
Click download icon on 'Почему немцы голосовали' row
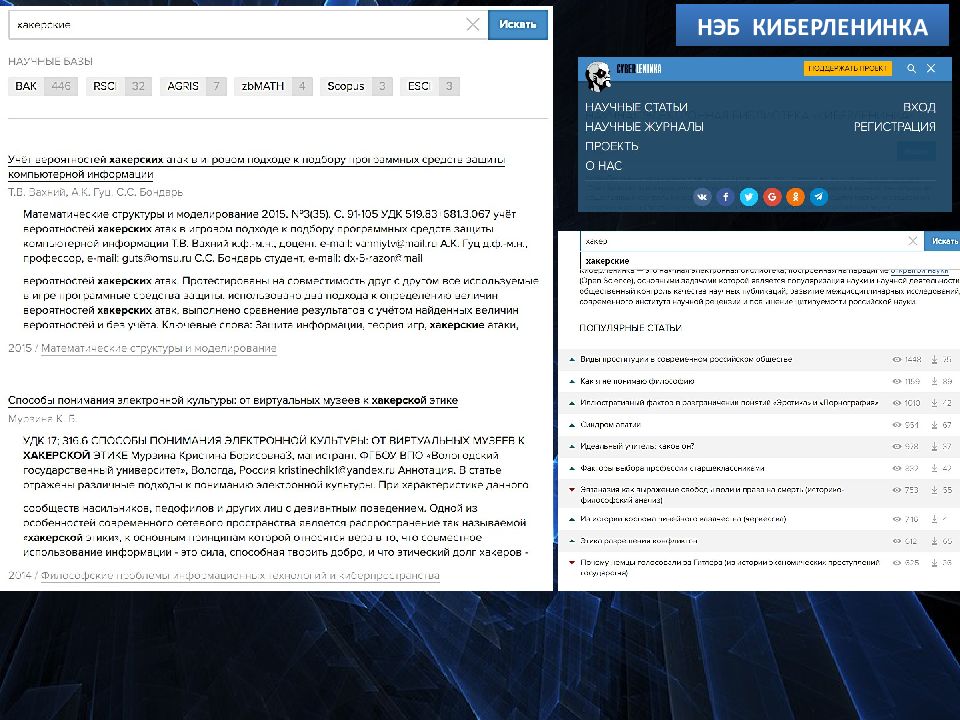[x=934, y=563]
